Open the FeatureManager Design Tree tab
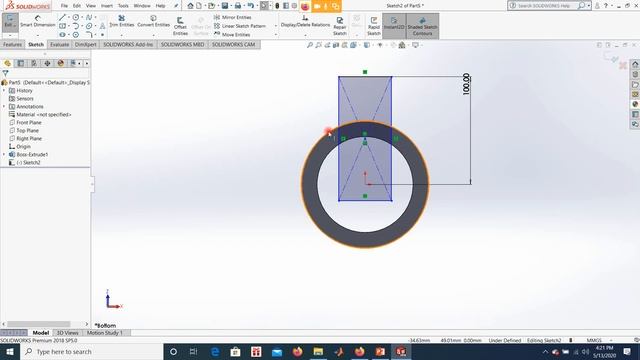Screen dimensions: 640x360 7,63
